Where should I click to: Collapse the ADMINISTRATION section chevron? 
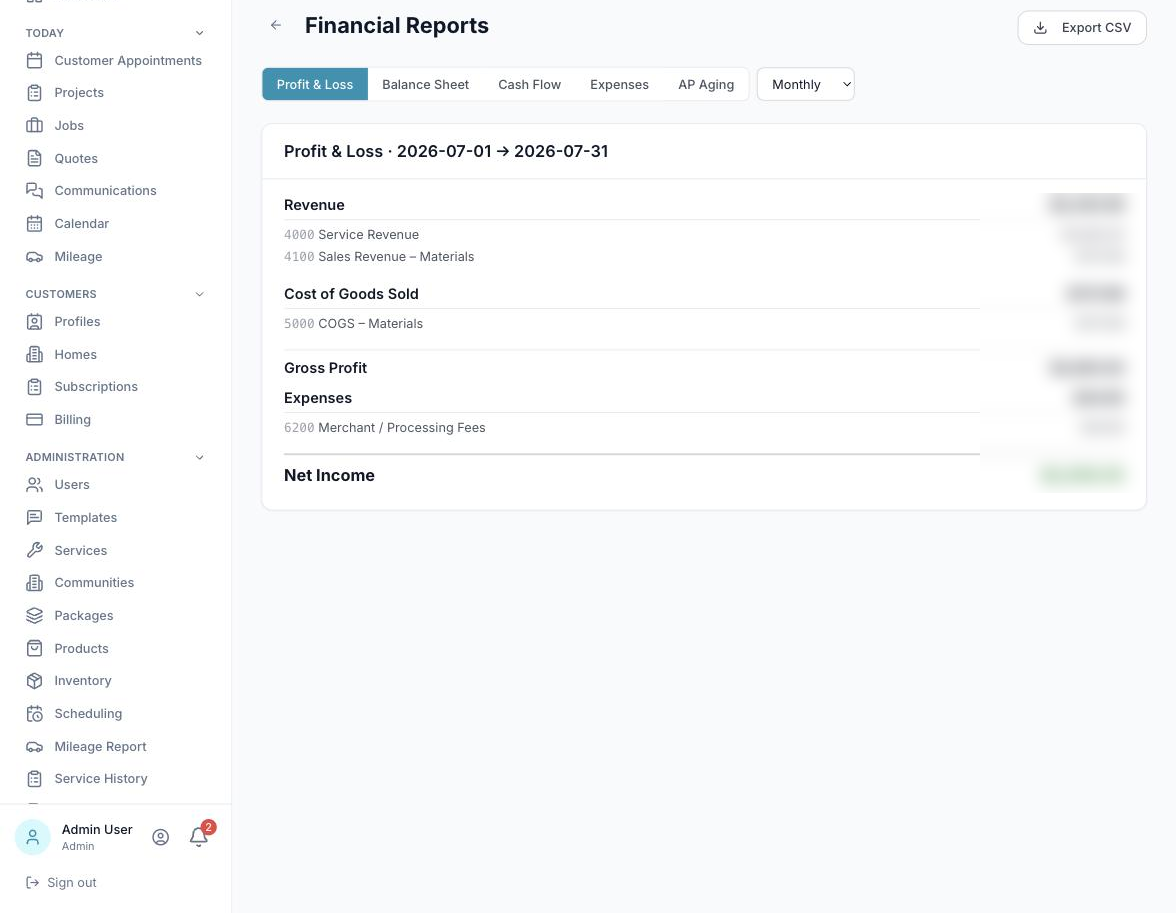pyautogui.click(x=200, y=457)
